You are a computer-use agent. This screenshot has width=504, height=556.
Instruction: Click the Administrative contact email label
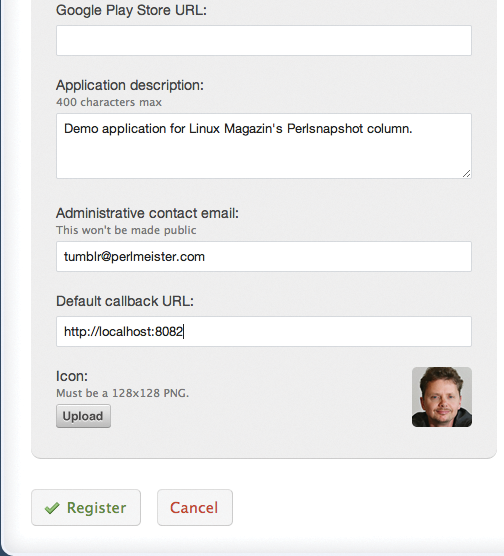pyautogui.click(x=148, y=213)
